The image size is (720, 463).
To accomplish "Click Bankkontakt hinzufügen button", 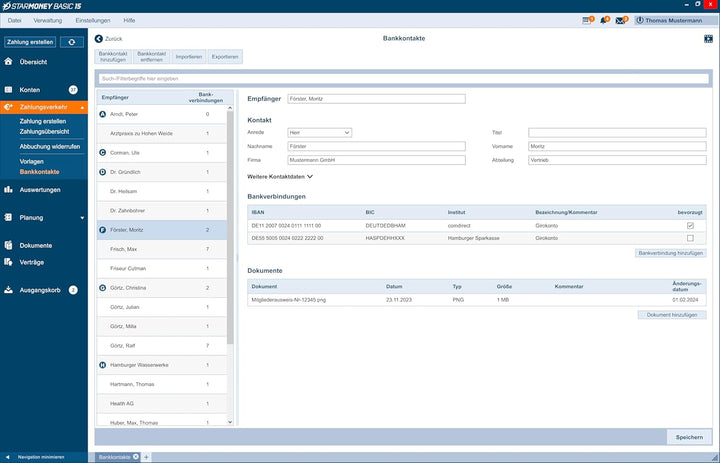I will 113,56.
